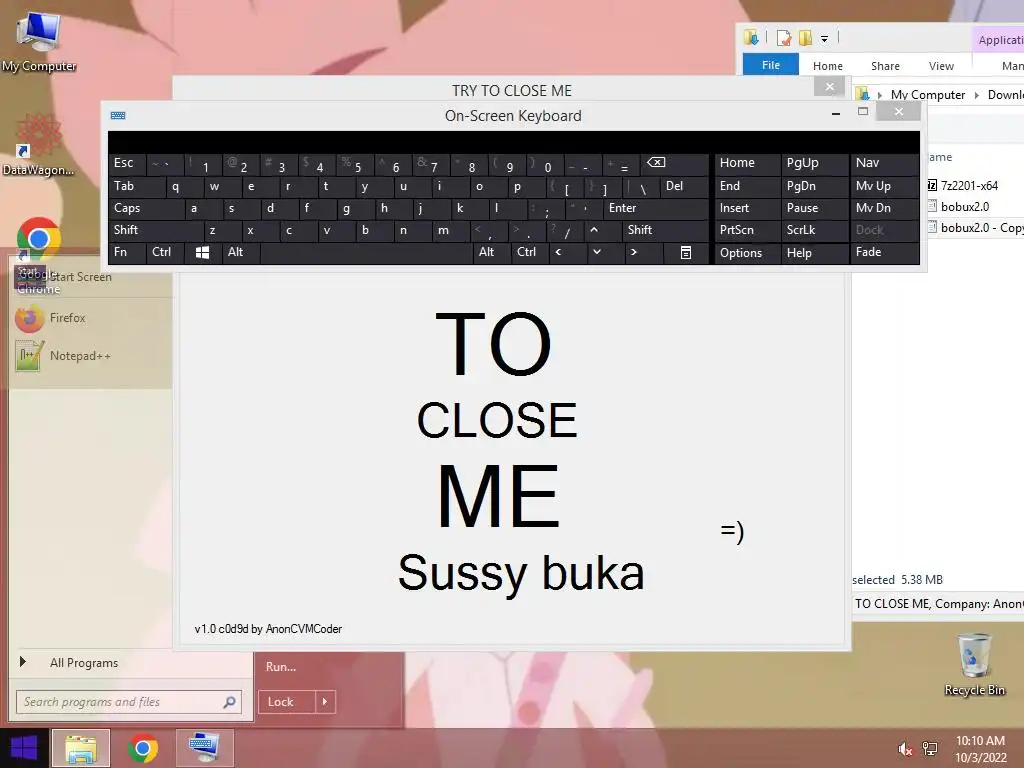
Task: Open the DataWagon desktop shortcut
Action: tap(38, 145)
